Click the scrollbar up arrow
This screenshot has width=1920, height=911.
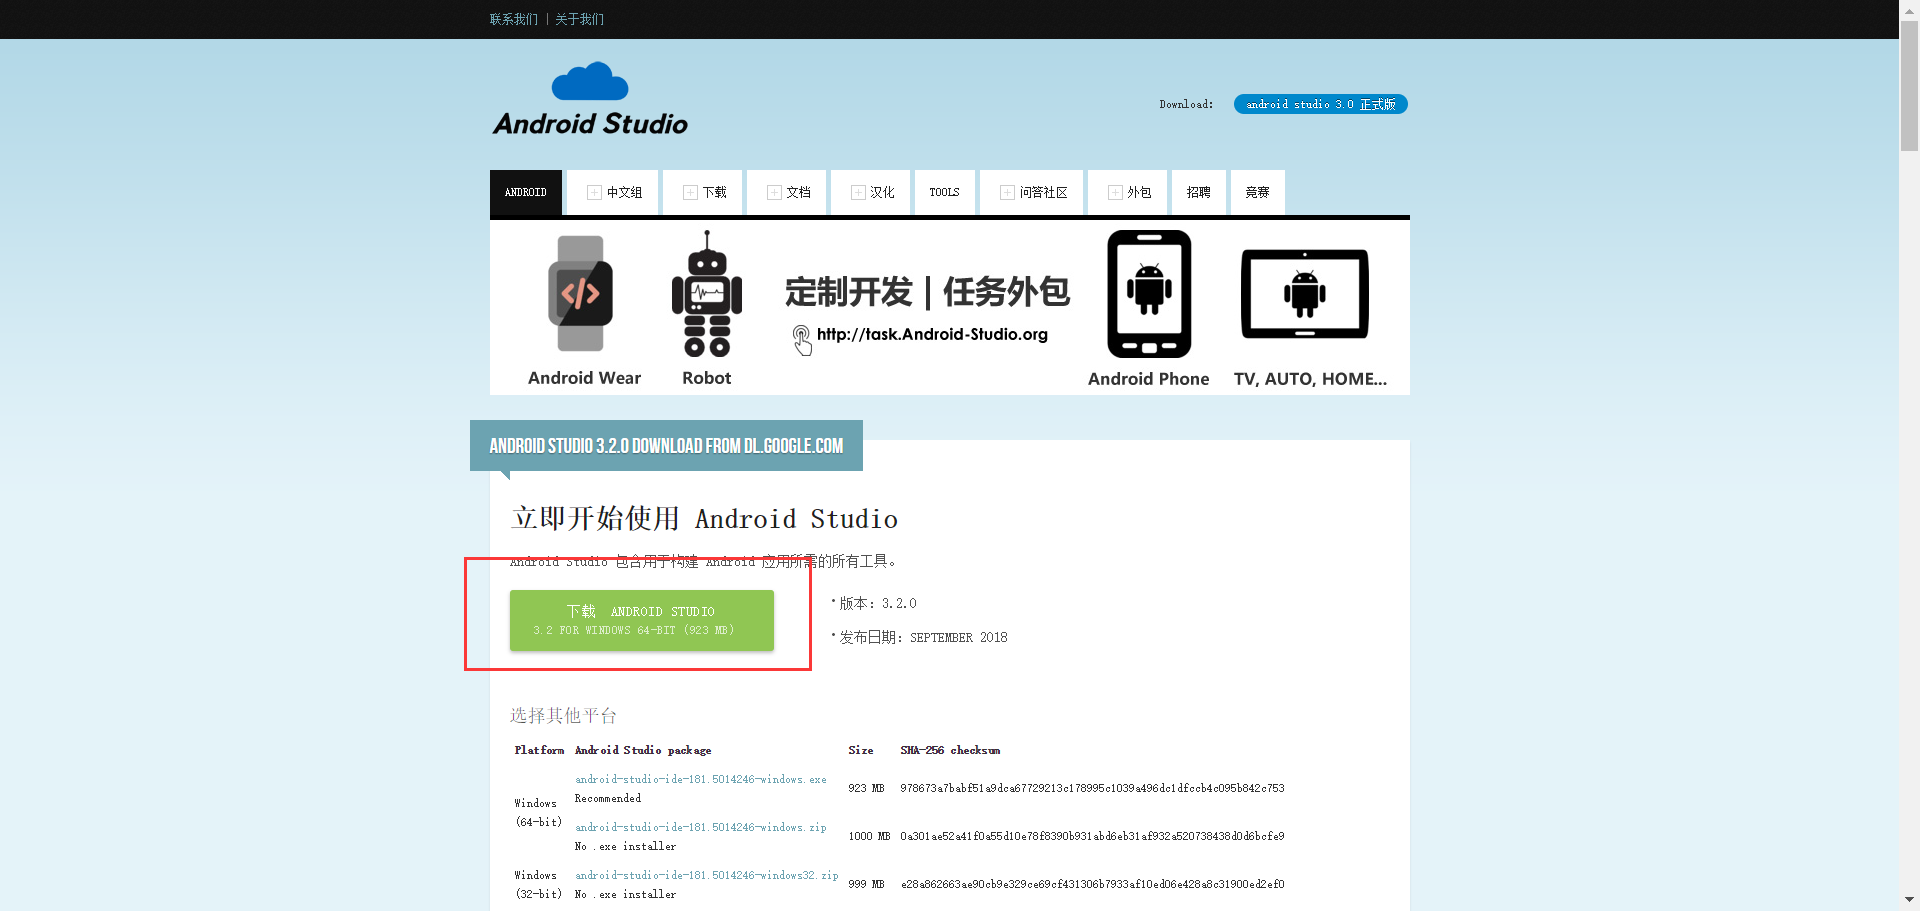pos(1909,9)
